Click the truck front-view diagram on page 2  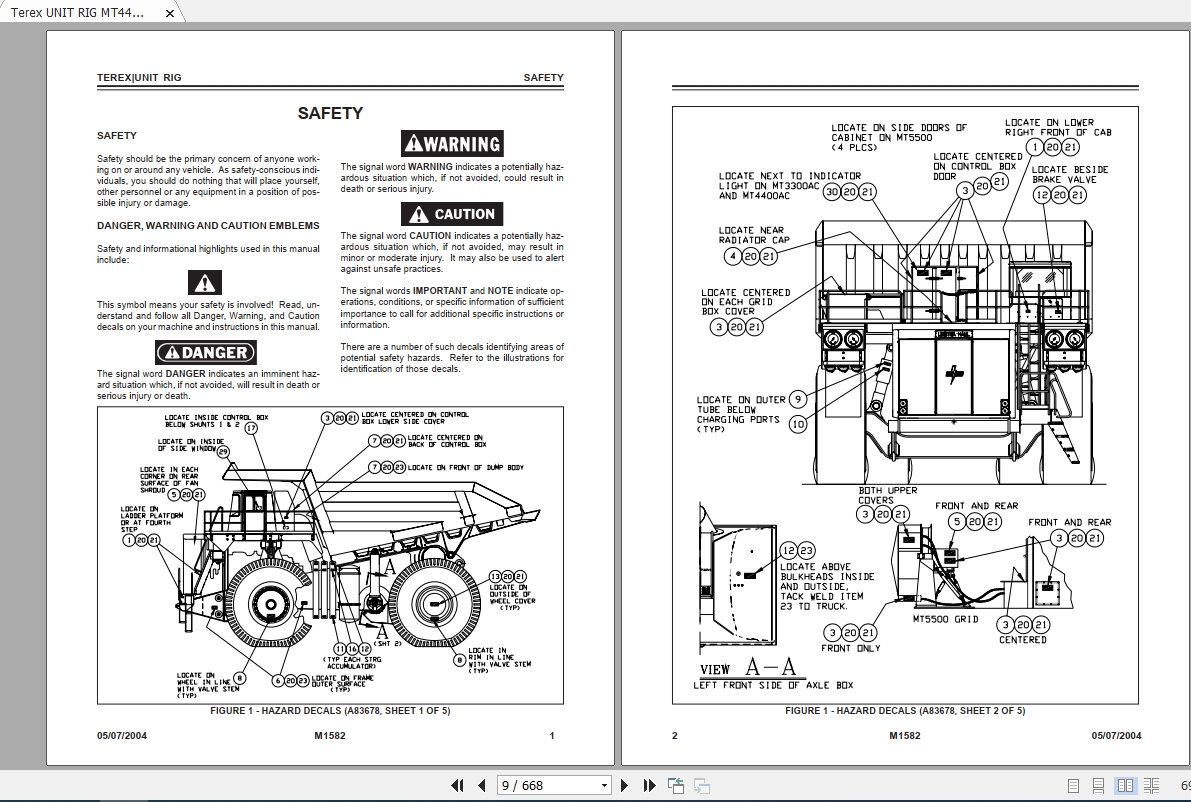click(955, 351)
